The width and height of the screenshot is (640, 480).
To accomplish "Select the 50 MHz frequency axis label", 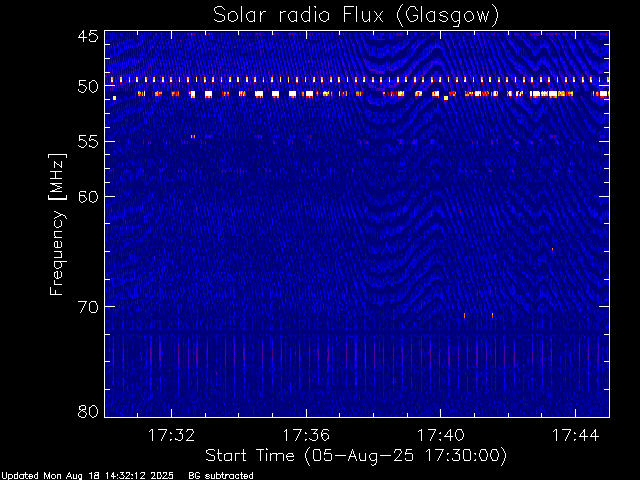I will point(88,87).
